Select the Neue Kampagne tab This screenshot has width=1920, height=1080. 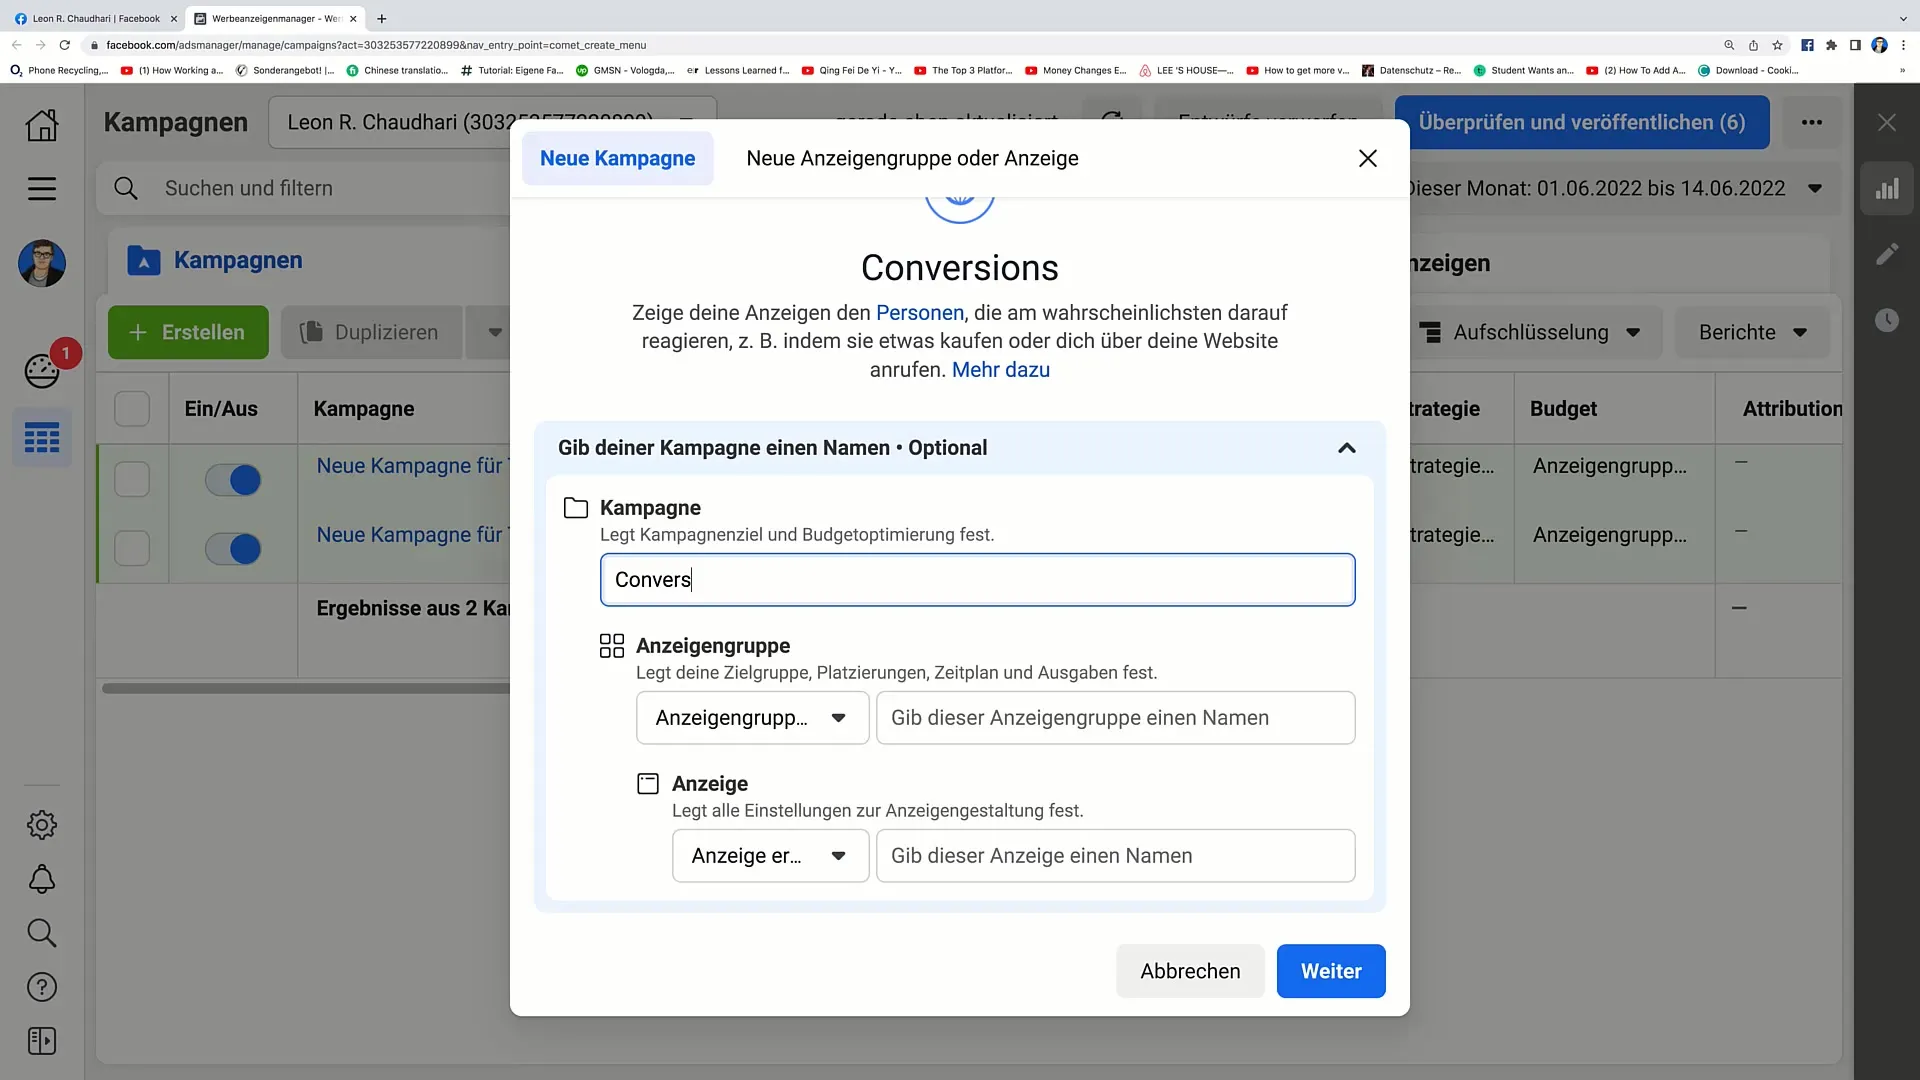(617, 158)
